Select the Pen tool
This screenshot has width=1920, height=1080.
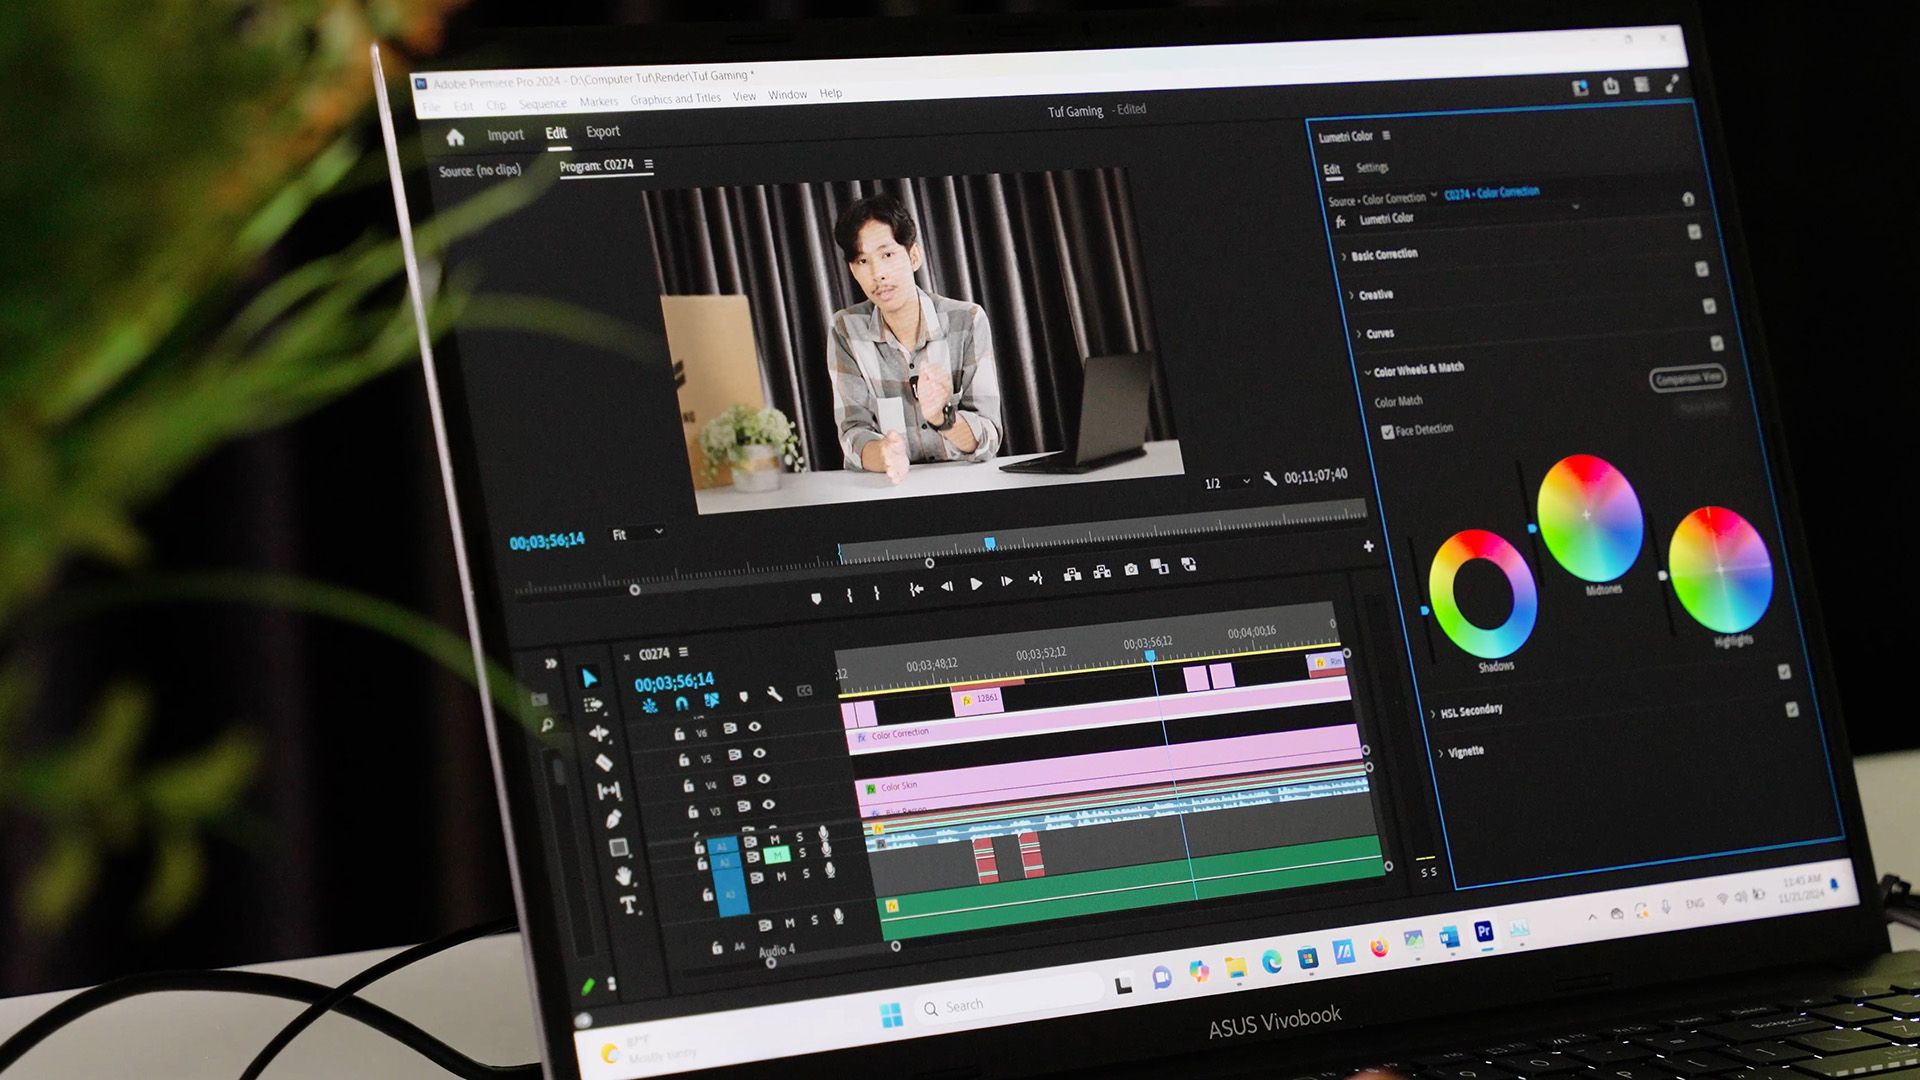coord(614,819)
